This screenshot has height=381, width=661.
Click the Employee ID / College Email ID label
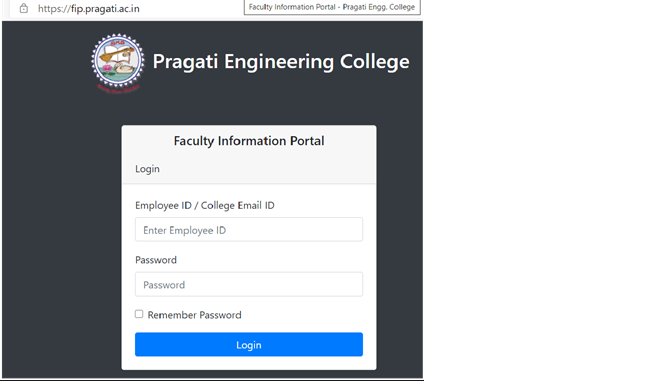(204, 205)
